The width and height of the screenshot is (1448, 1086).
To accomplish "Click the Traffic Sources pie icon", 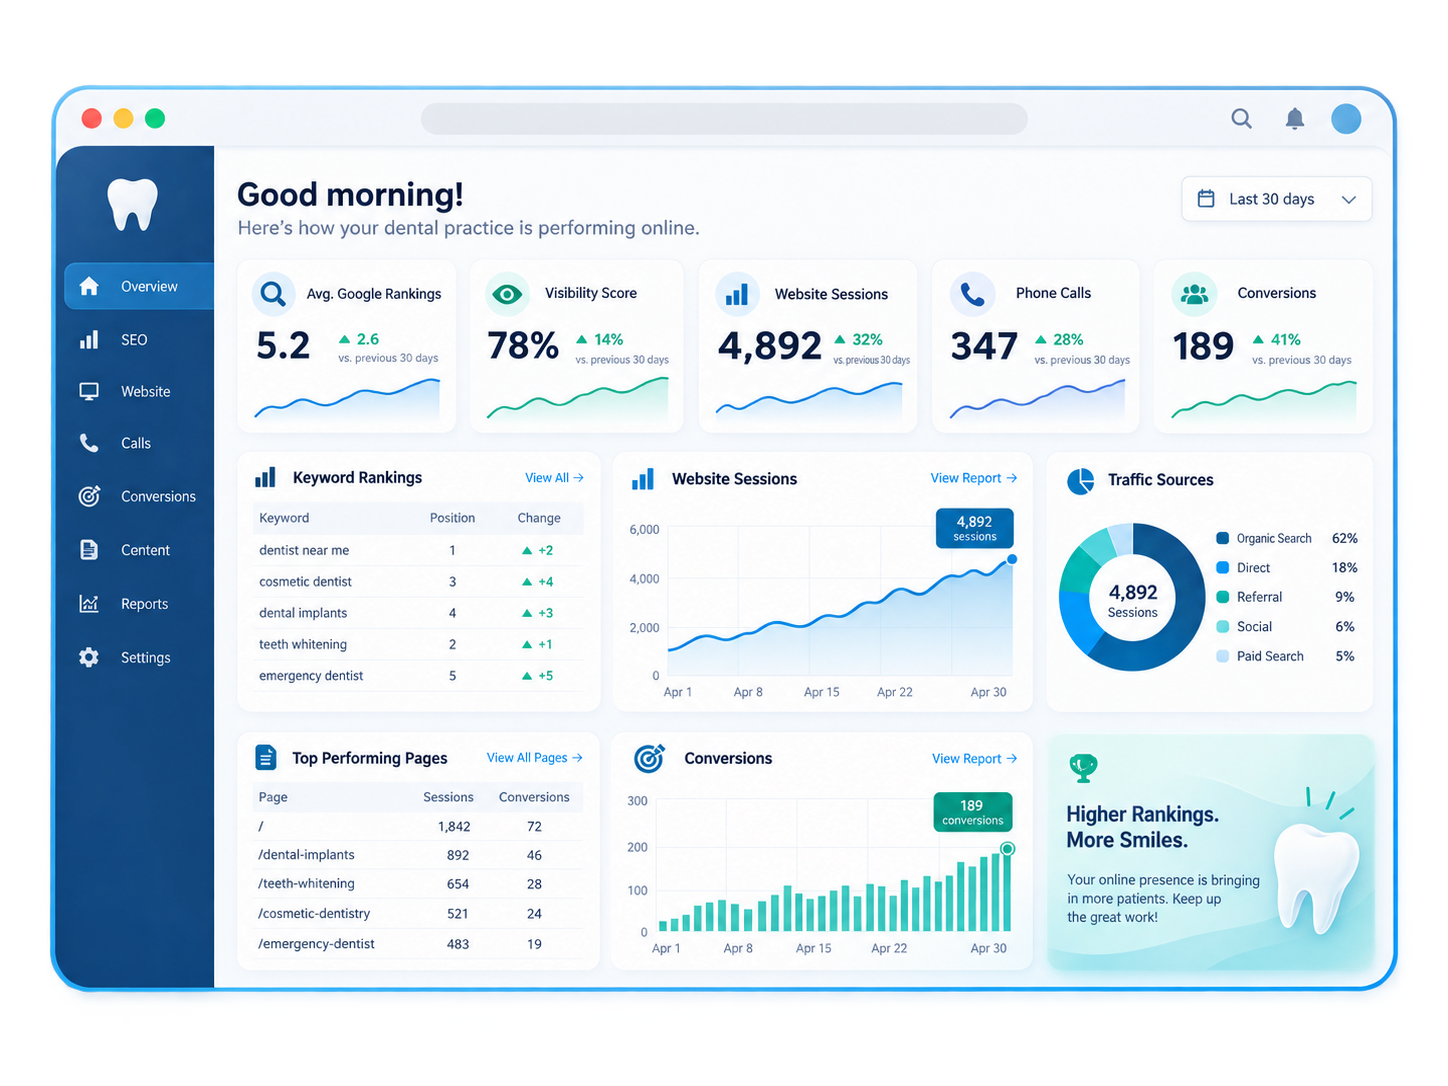I will point(1080,481).
